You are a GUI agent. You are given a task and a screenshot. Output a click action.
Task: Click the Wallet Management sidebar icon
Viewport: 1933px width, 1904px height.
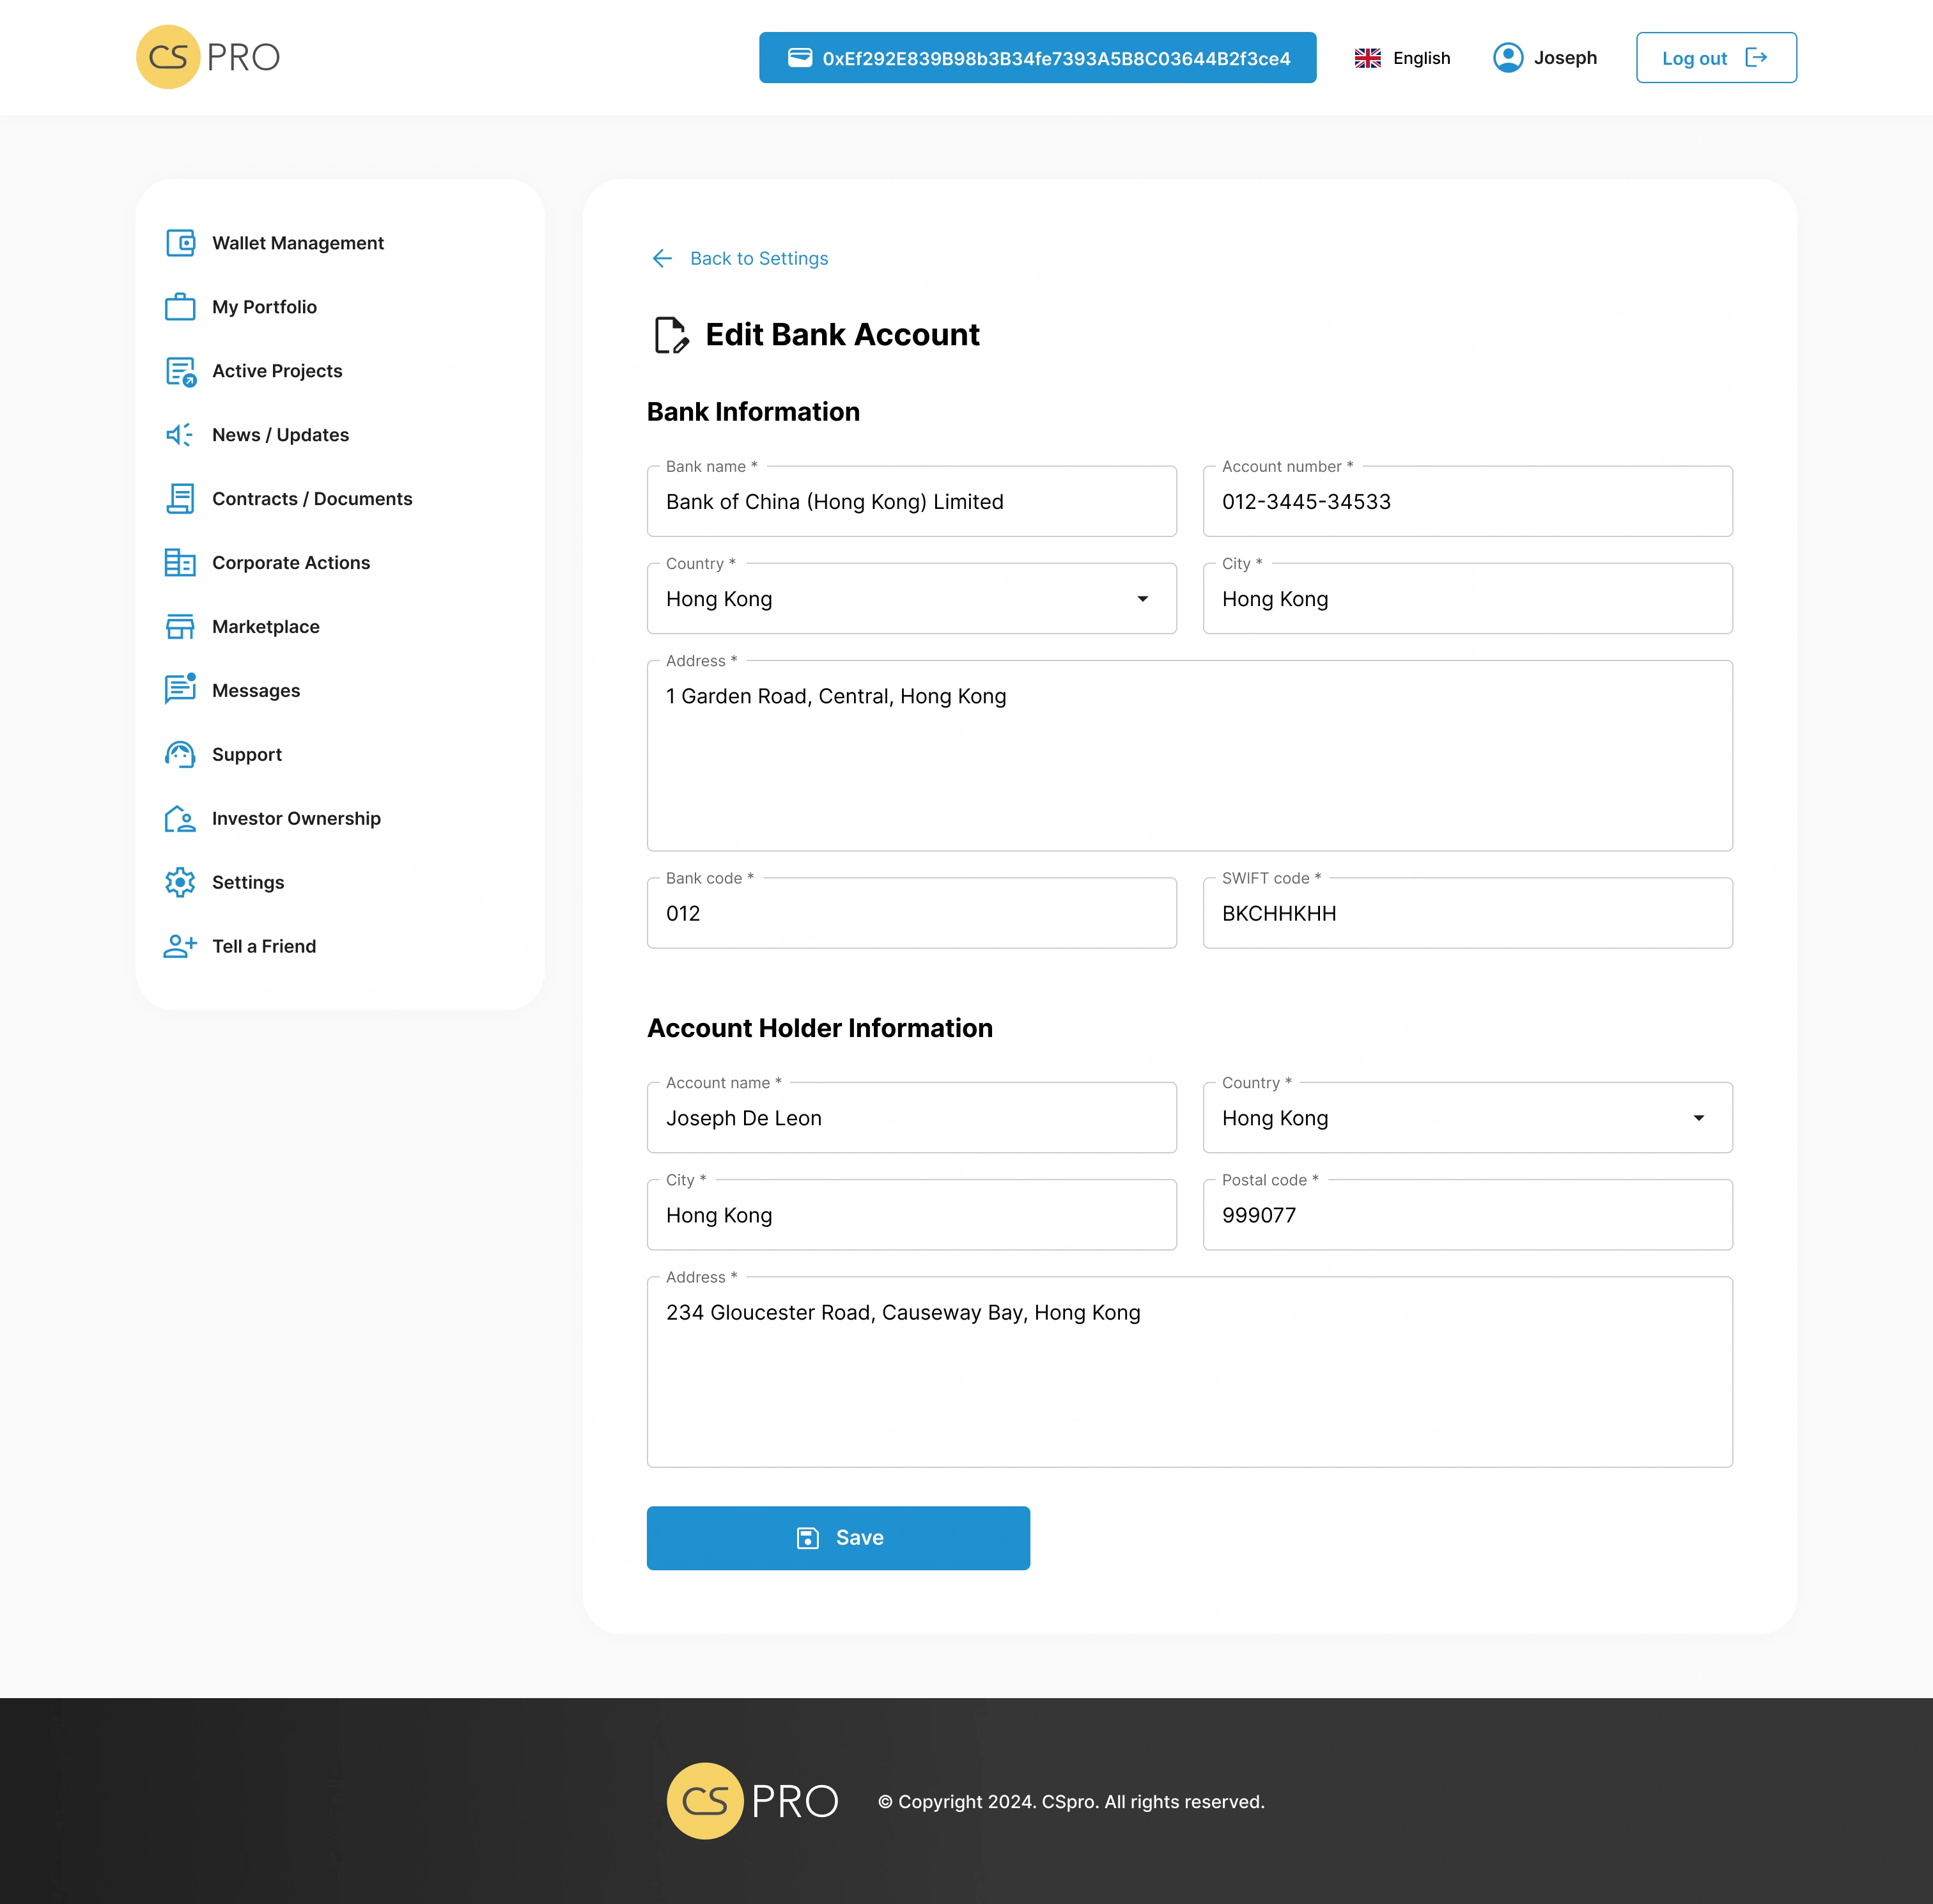click(x=180, y=243)
